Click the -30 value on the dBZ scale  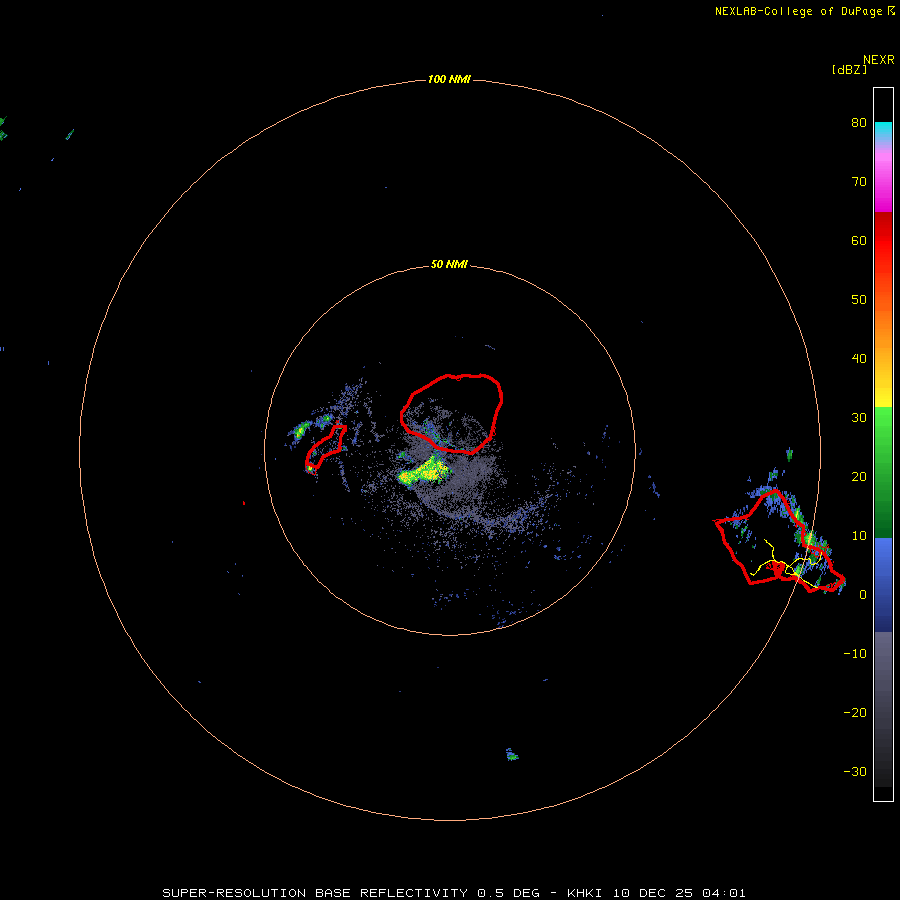click(855, 772)
